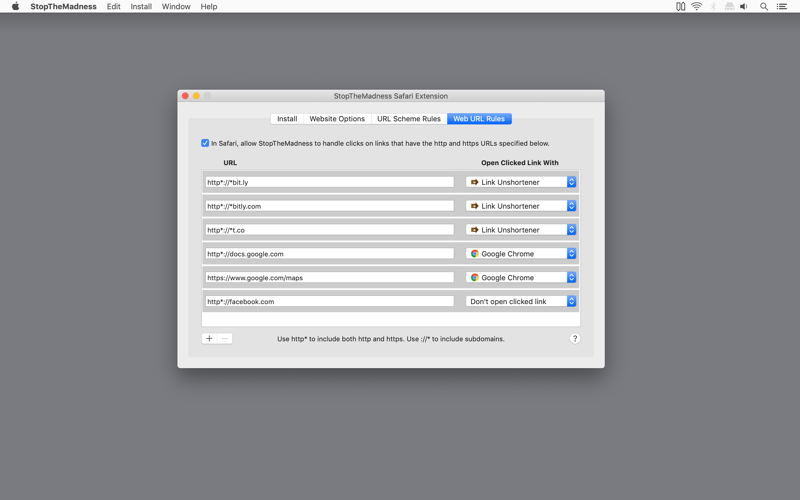
Task: Open the dropdown for the bitly.com rule
Action: tap(521, 206)
